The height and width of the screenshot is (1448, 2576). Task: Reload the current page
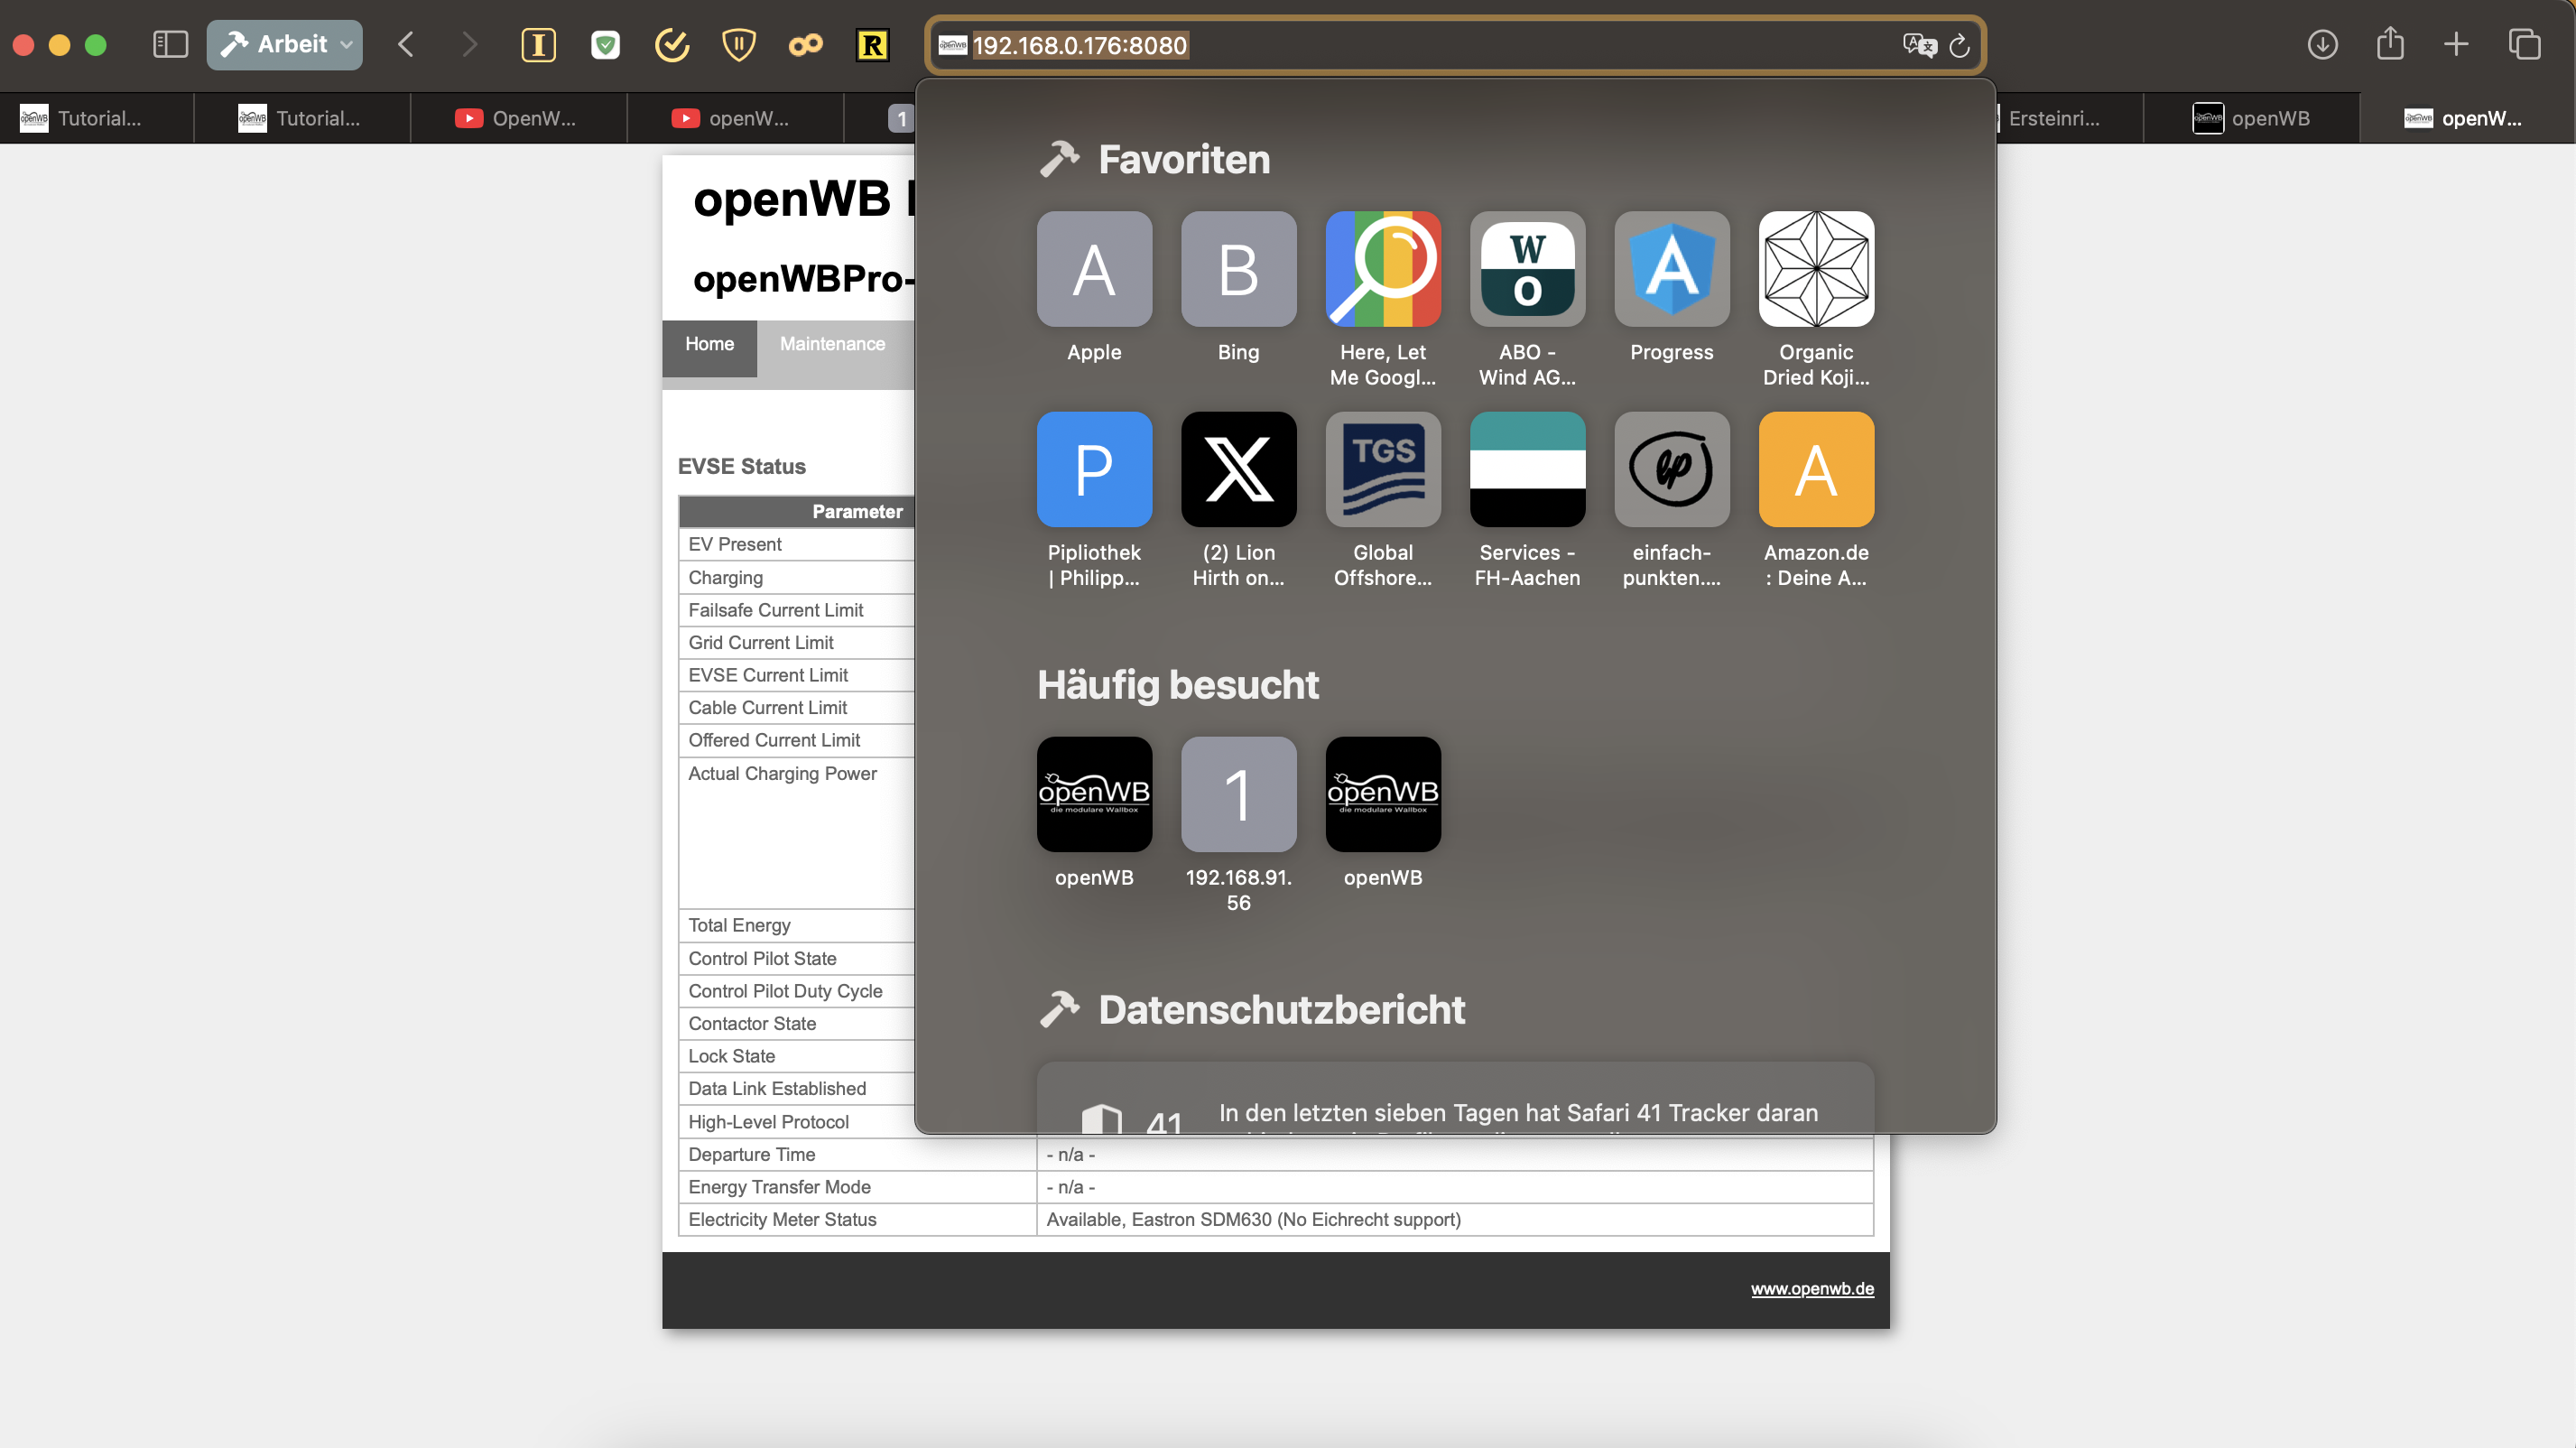[x=1959, y=45]
